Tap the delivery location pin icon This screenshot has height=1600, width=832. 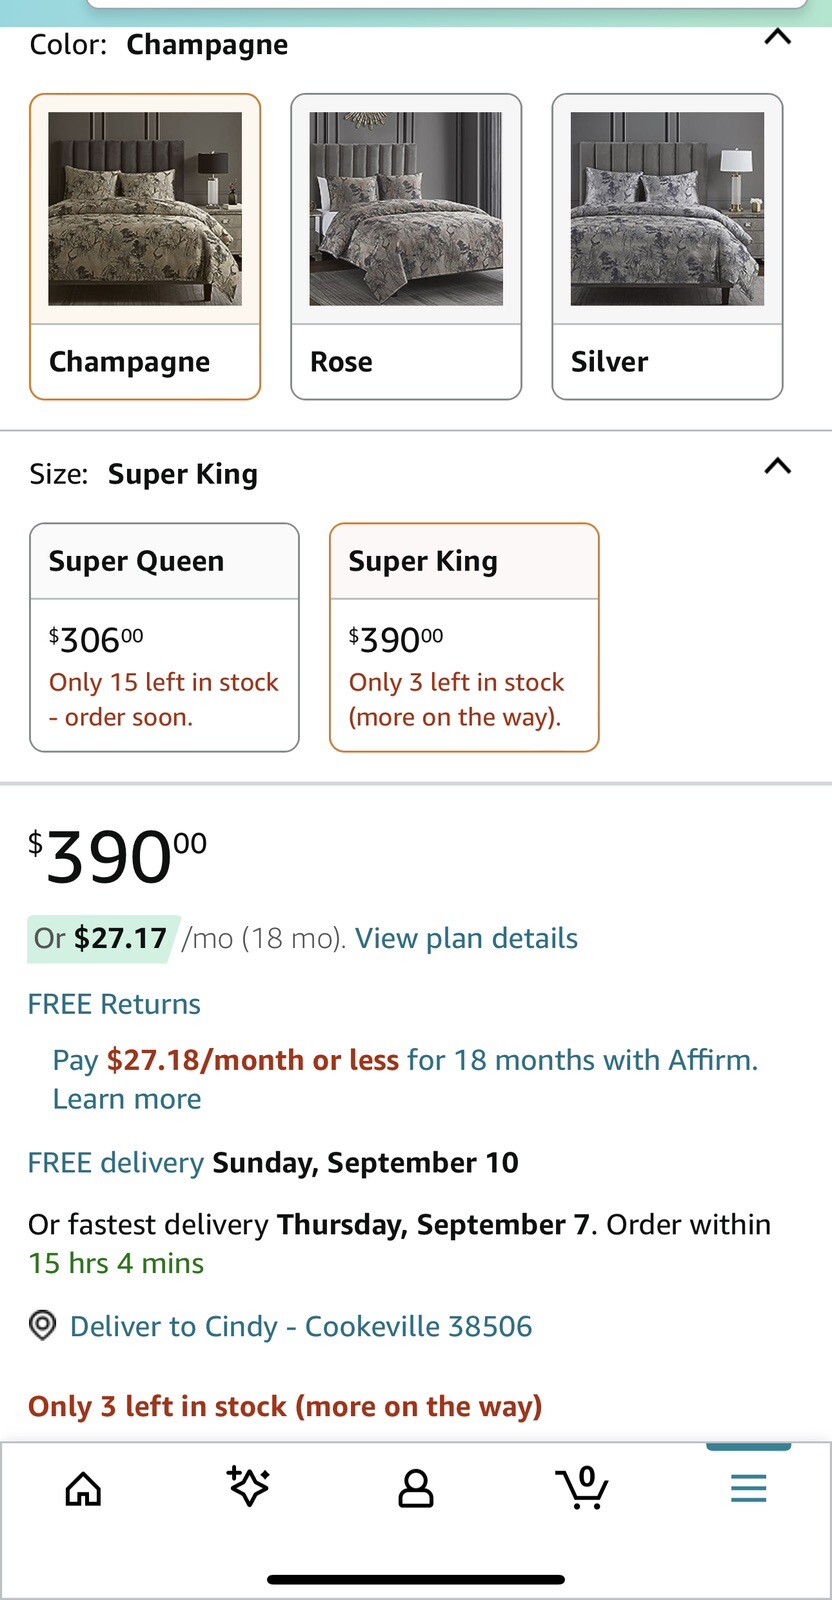(42, 1326)
